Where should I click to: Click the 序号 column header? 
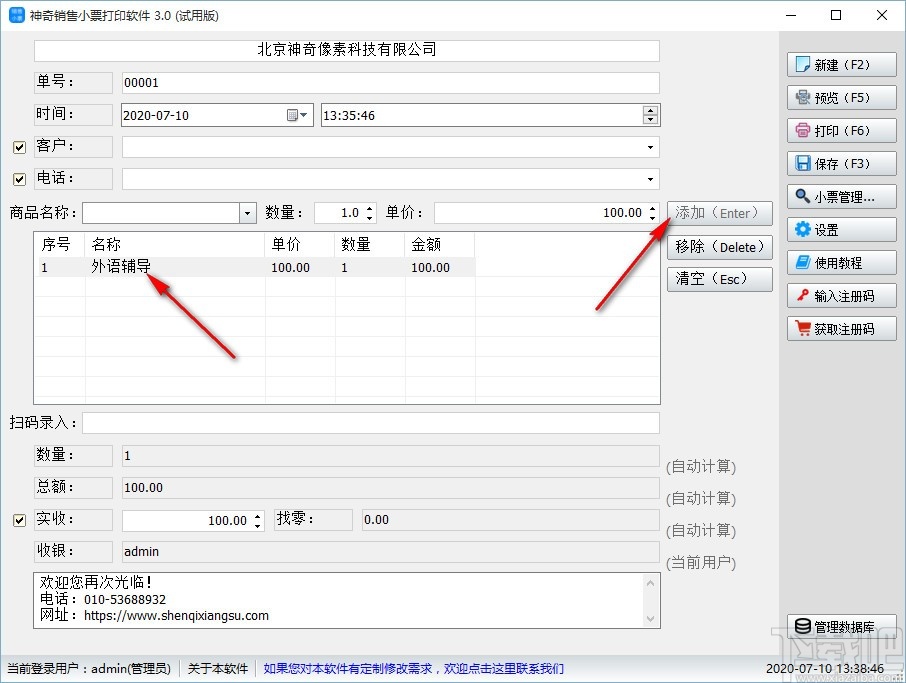coord(60,245)
